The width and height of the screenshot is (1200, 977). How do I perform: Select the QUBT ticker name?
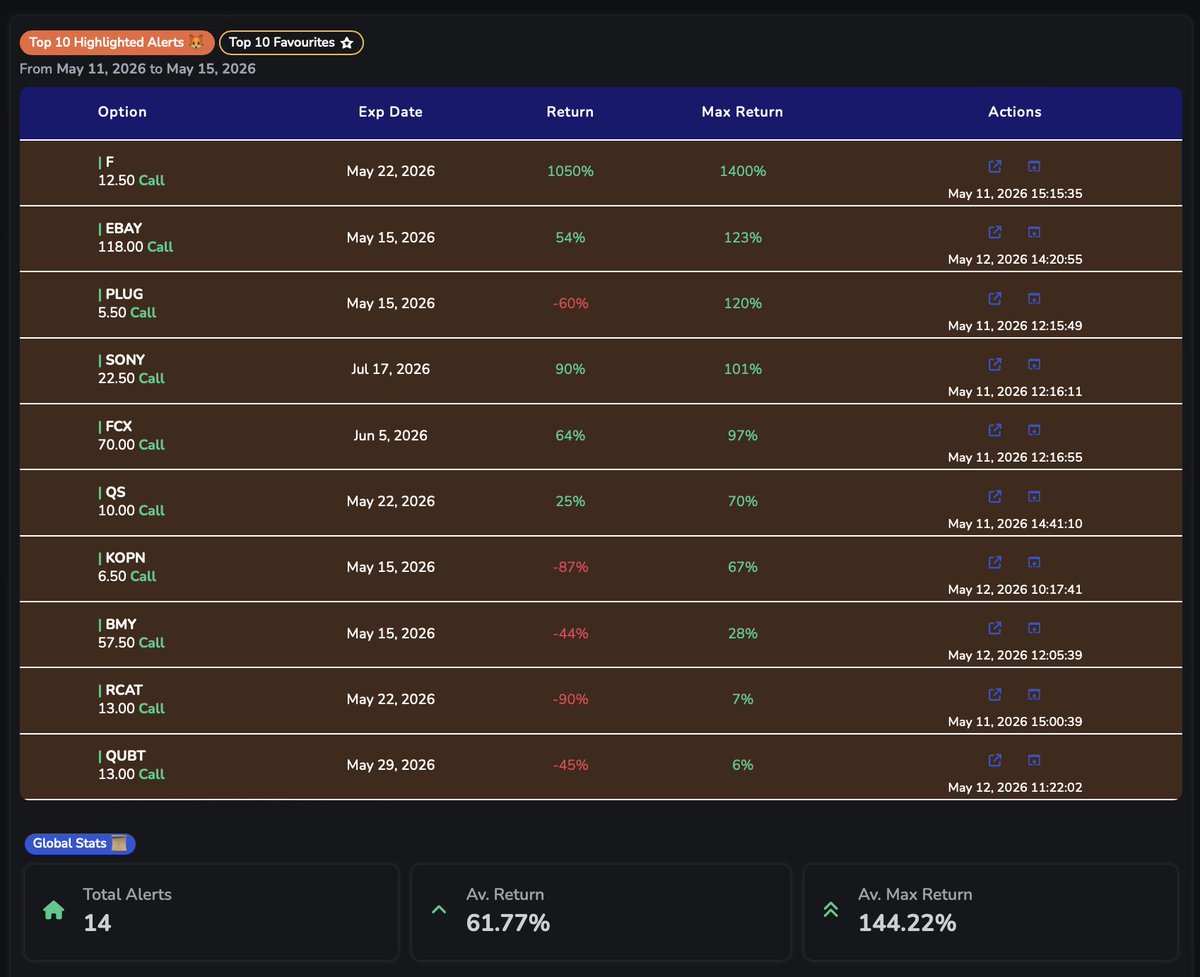coord(125,756)
